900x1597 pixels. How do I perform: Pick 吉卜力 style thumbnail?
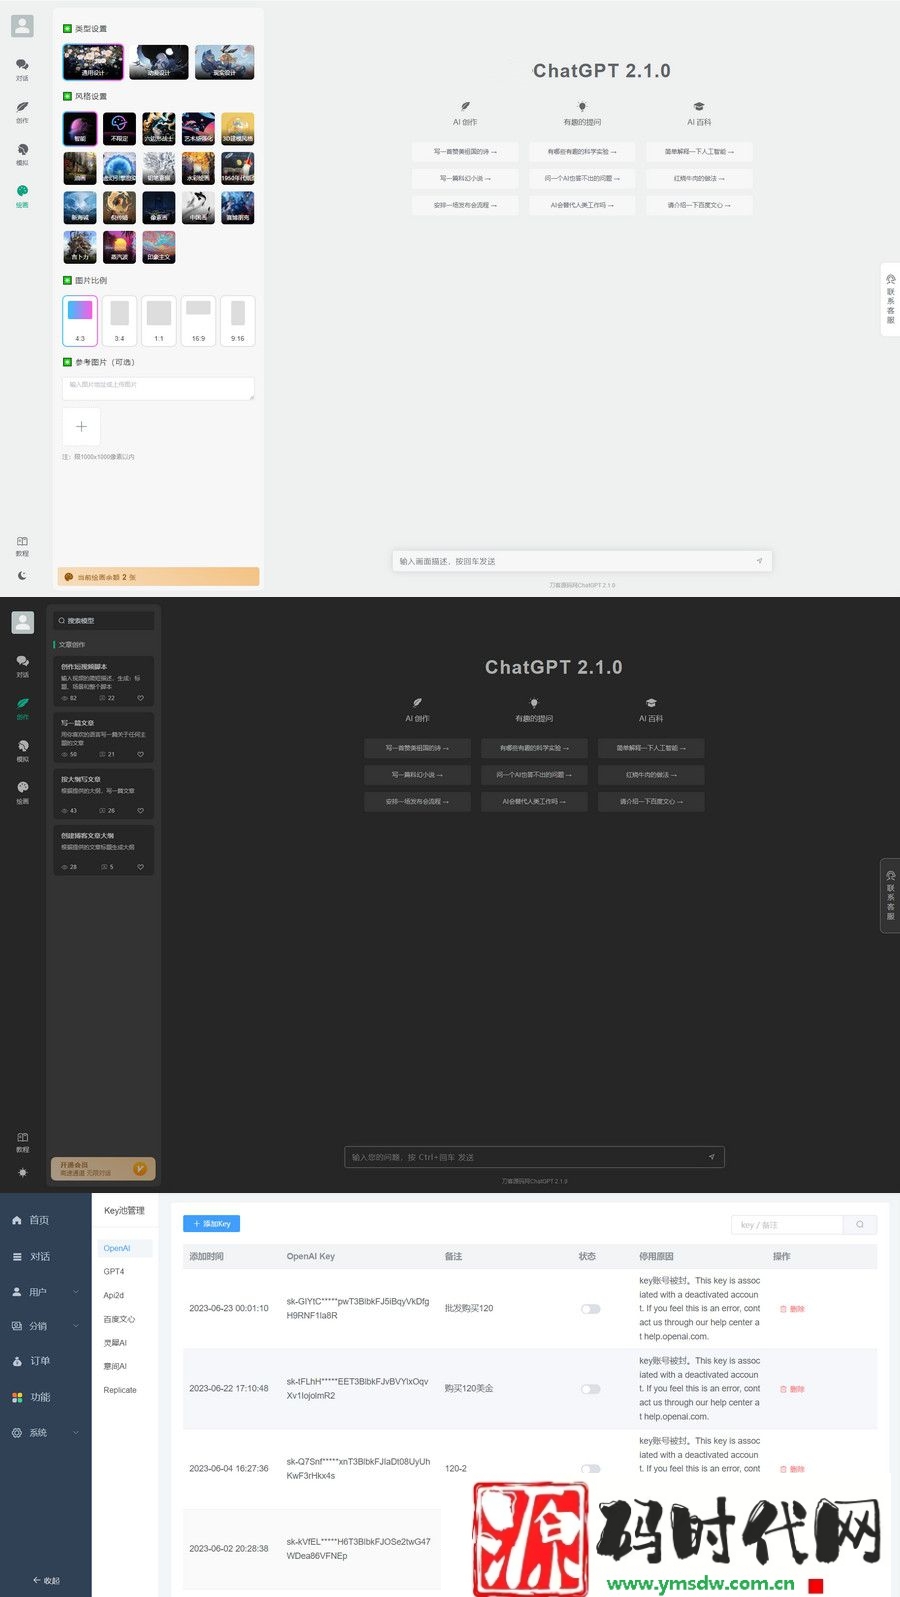80,247
